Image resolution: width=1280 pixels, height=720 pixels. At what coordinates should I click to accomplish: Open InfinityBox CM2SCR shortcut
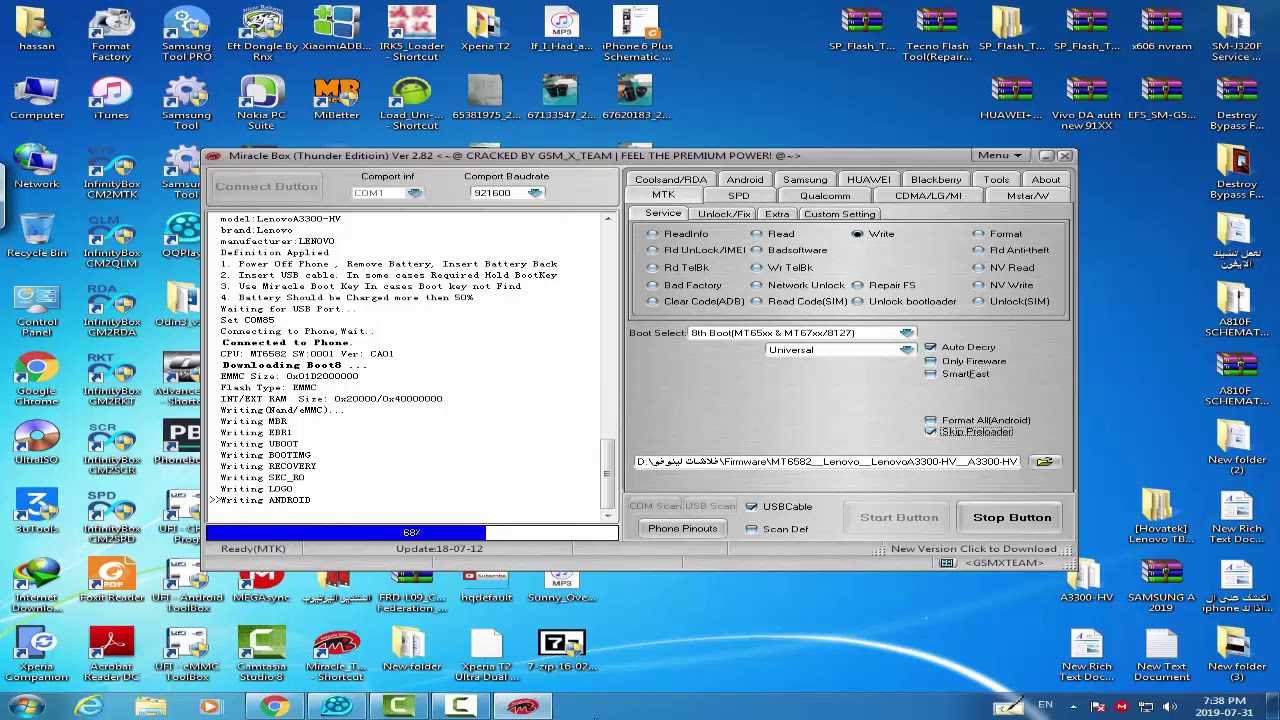point(111,449)
